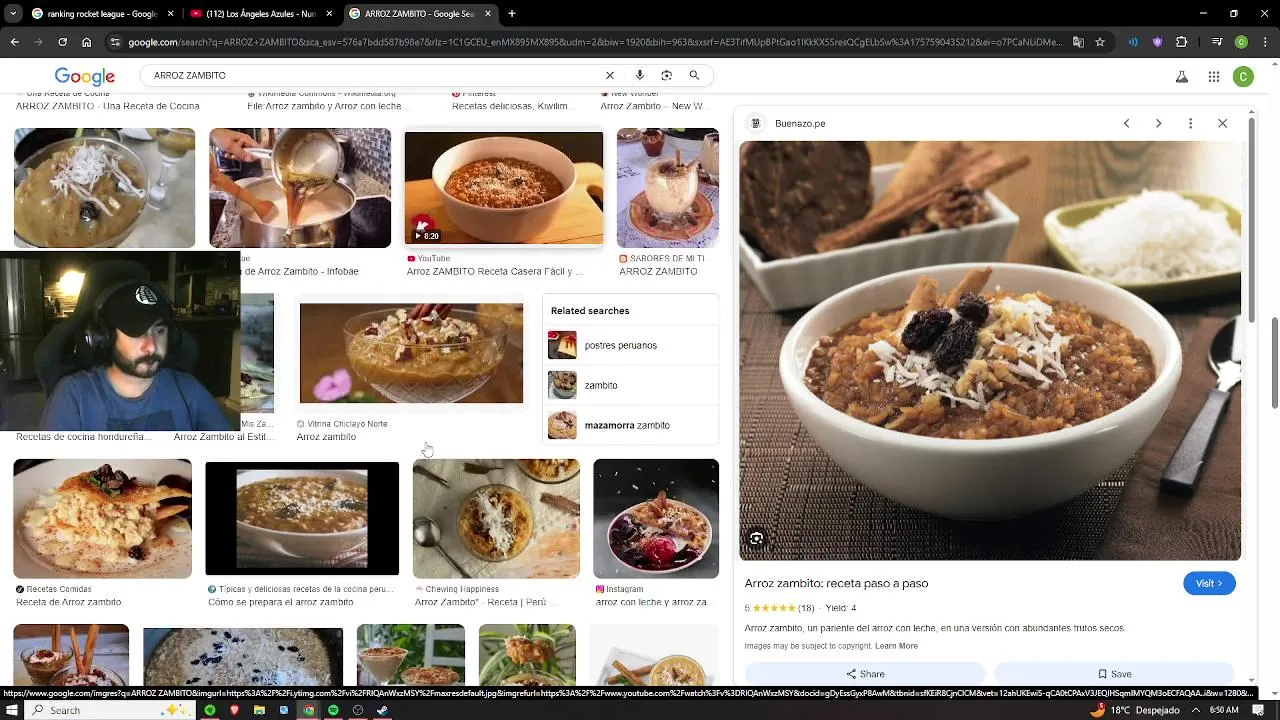Open File Explorer from taskbar

click(x=259, y=710)
